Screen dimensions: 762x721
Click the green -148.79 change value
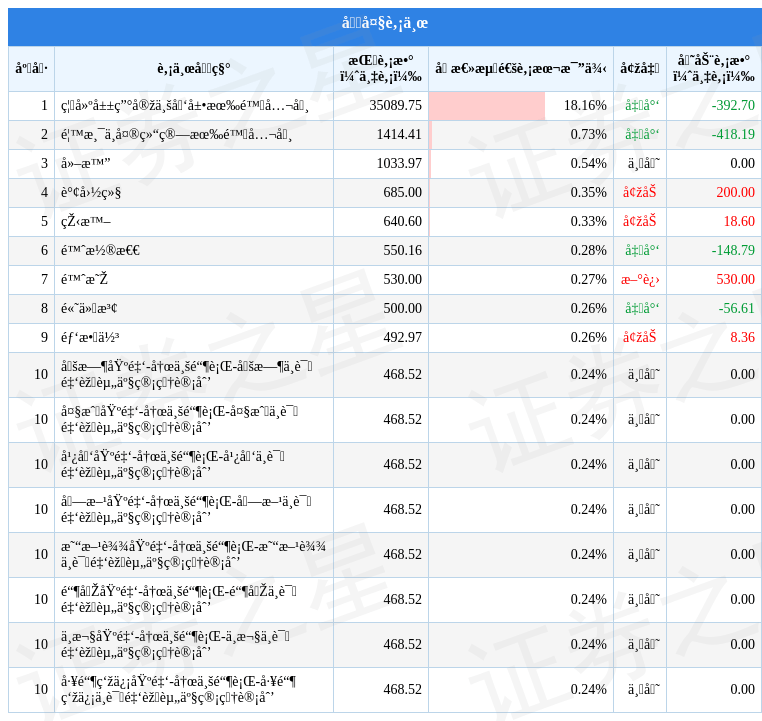point(733,251)
